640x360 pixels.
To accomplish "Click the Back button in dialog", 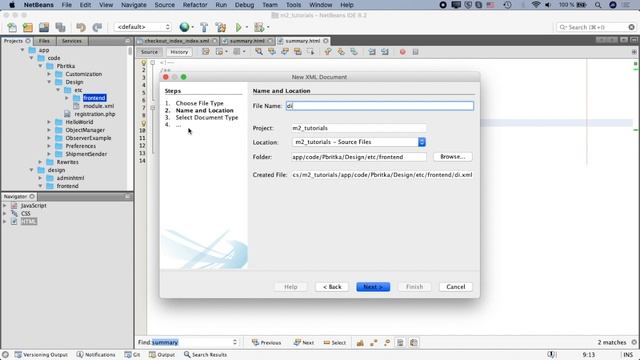I will pos(332,287).
